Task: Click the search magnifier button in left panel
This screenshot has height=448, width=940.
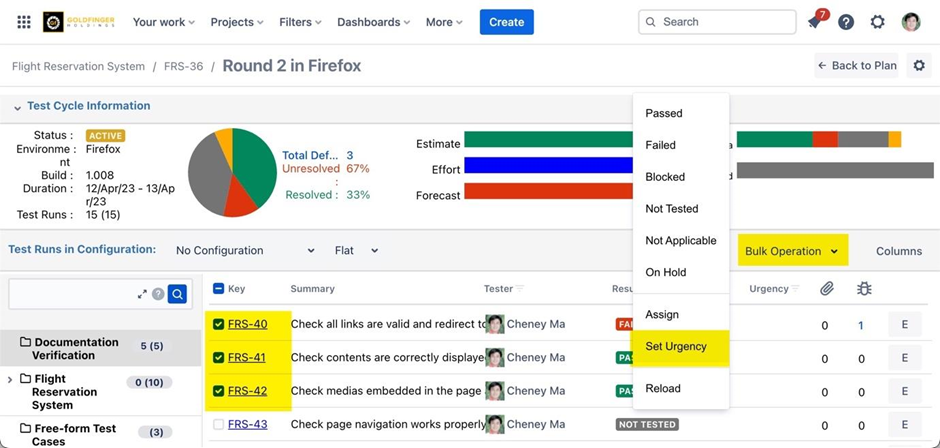Action: 177,294
